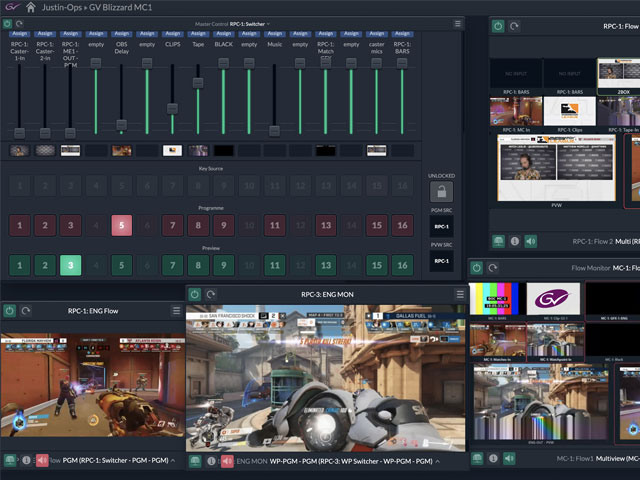Click Assign above Music channel
The height and width of the screenshot is (480, 640).
point(275,33)
